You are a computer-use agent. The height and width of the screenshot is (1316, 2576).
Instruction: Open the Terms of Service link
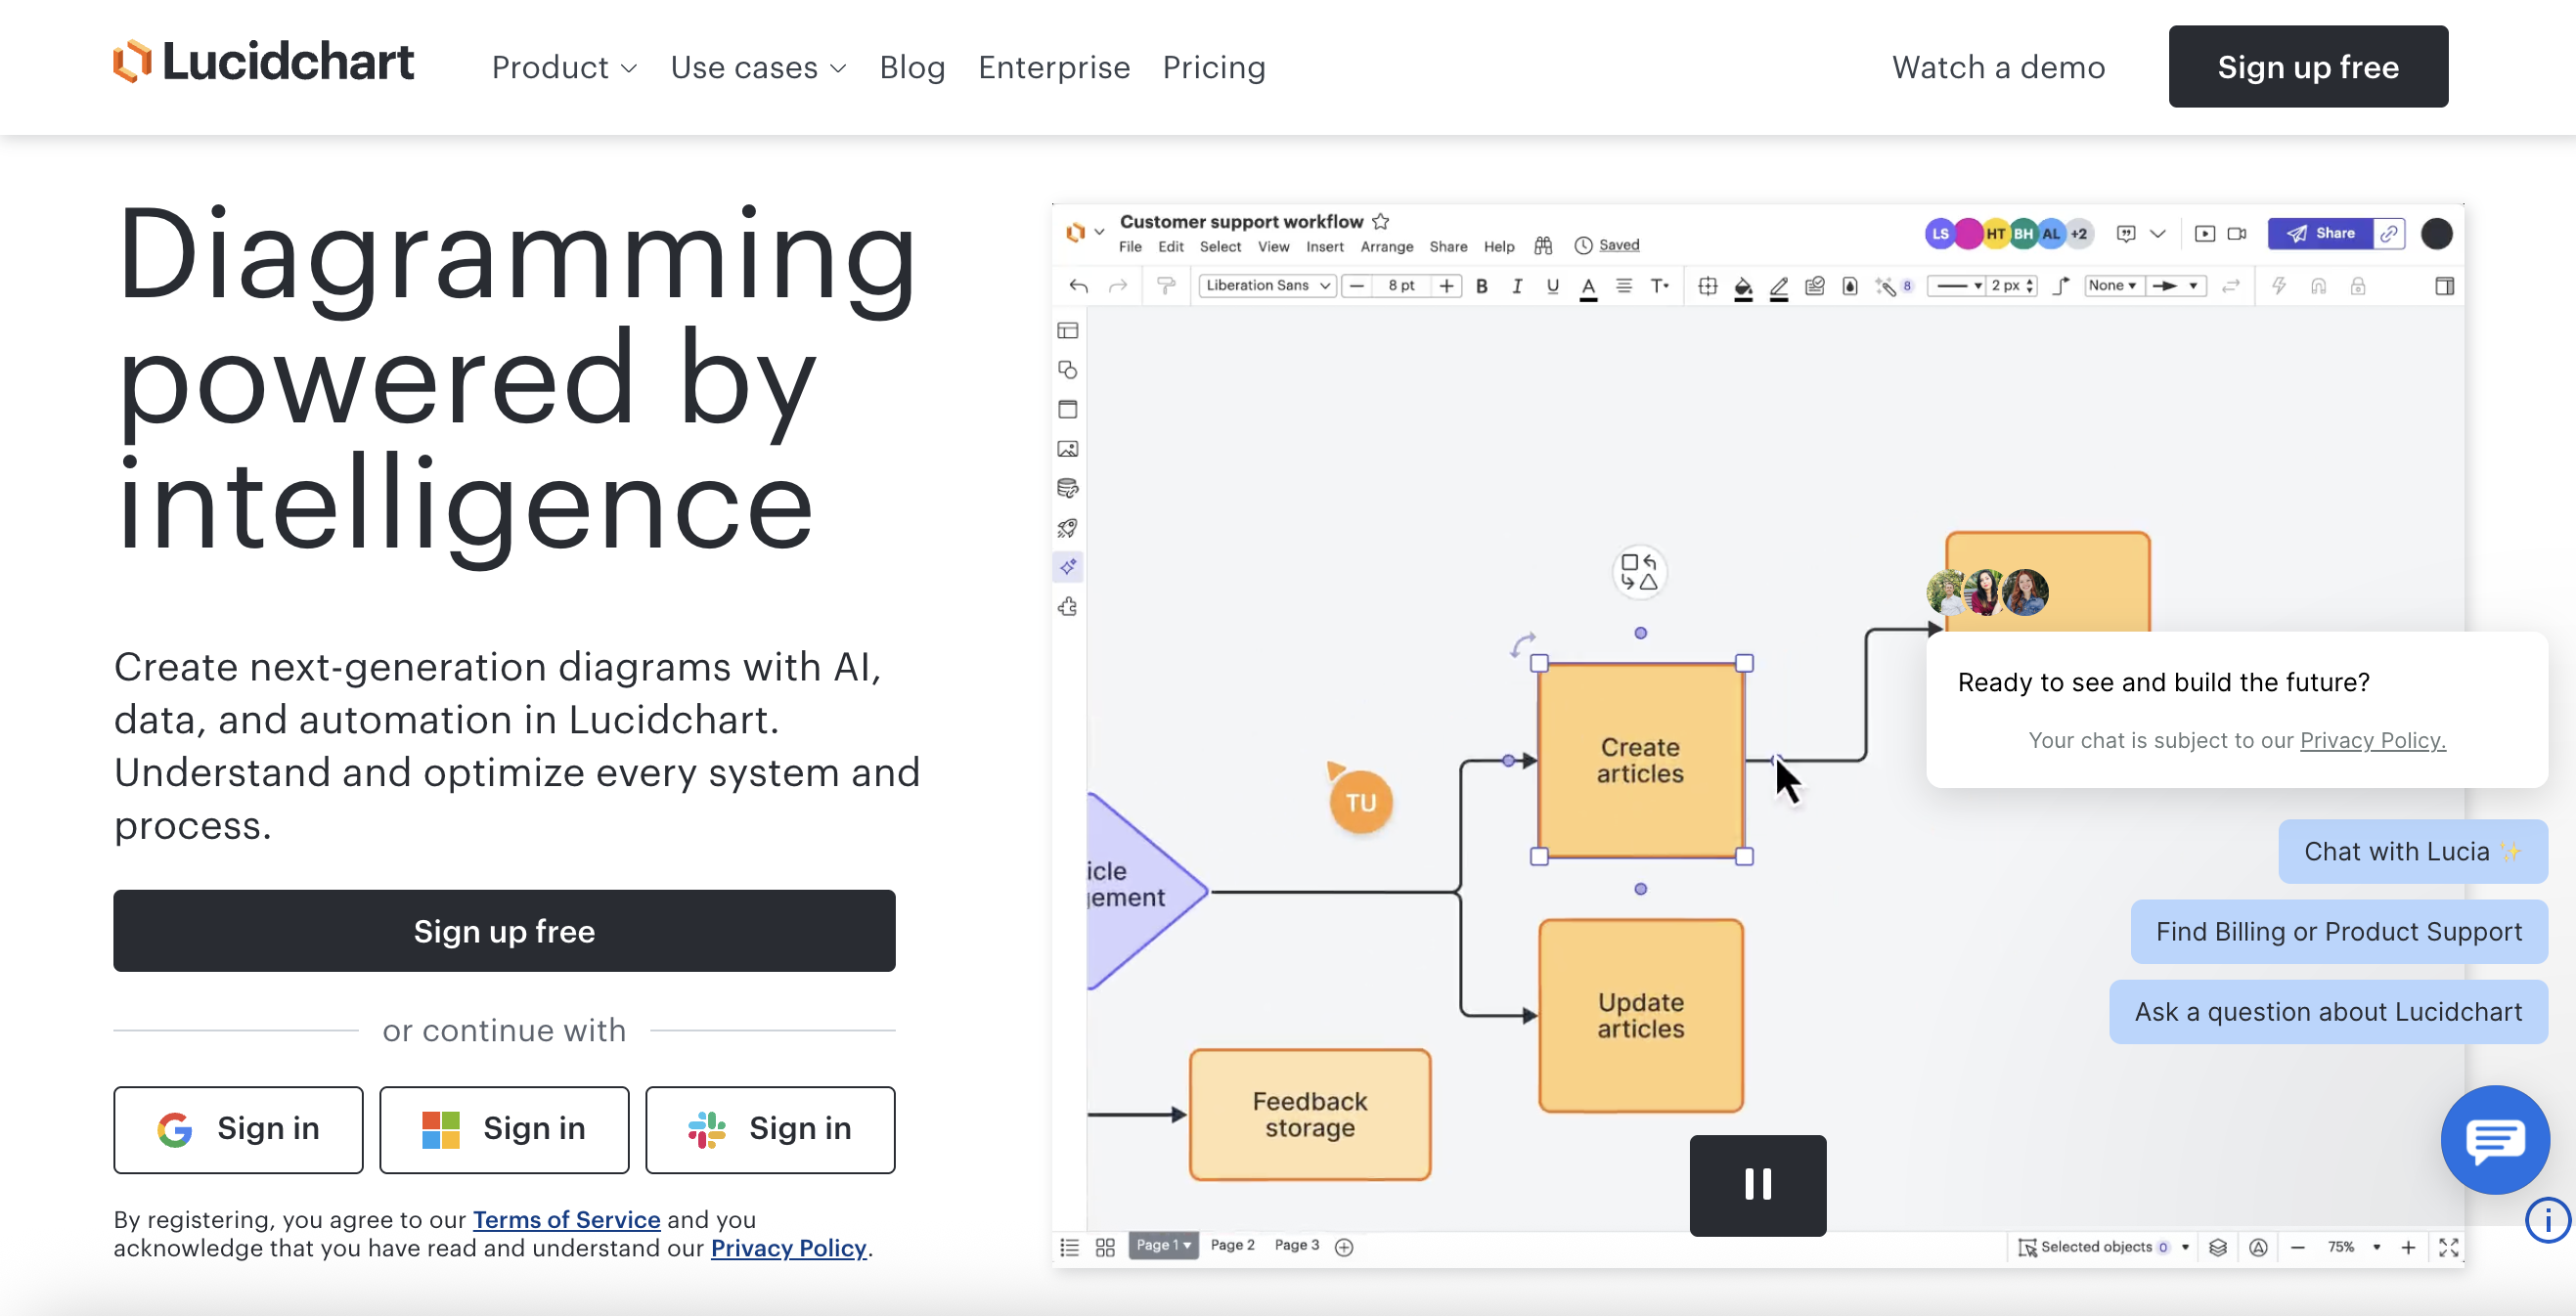pos(566,1219)
